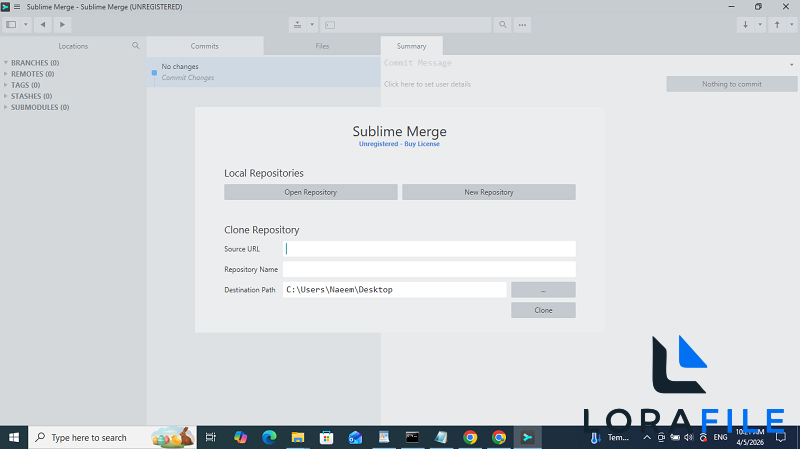
Task: Open the Buy License link
Action: coord(422,144)
